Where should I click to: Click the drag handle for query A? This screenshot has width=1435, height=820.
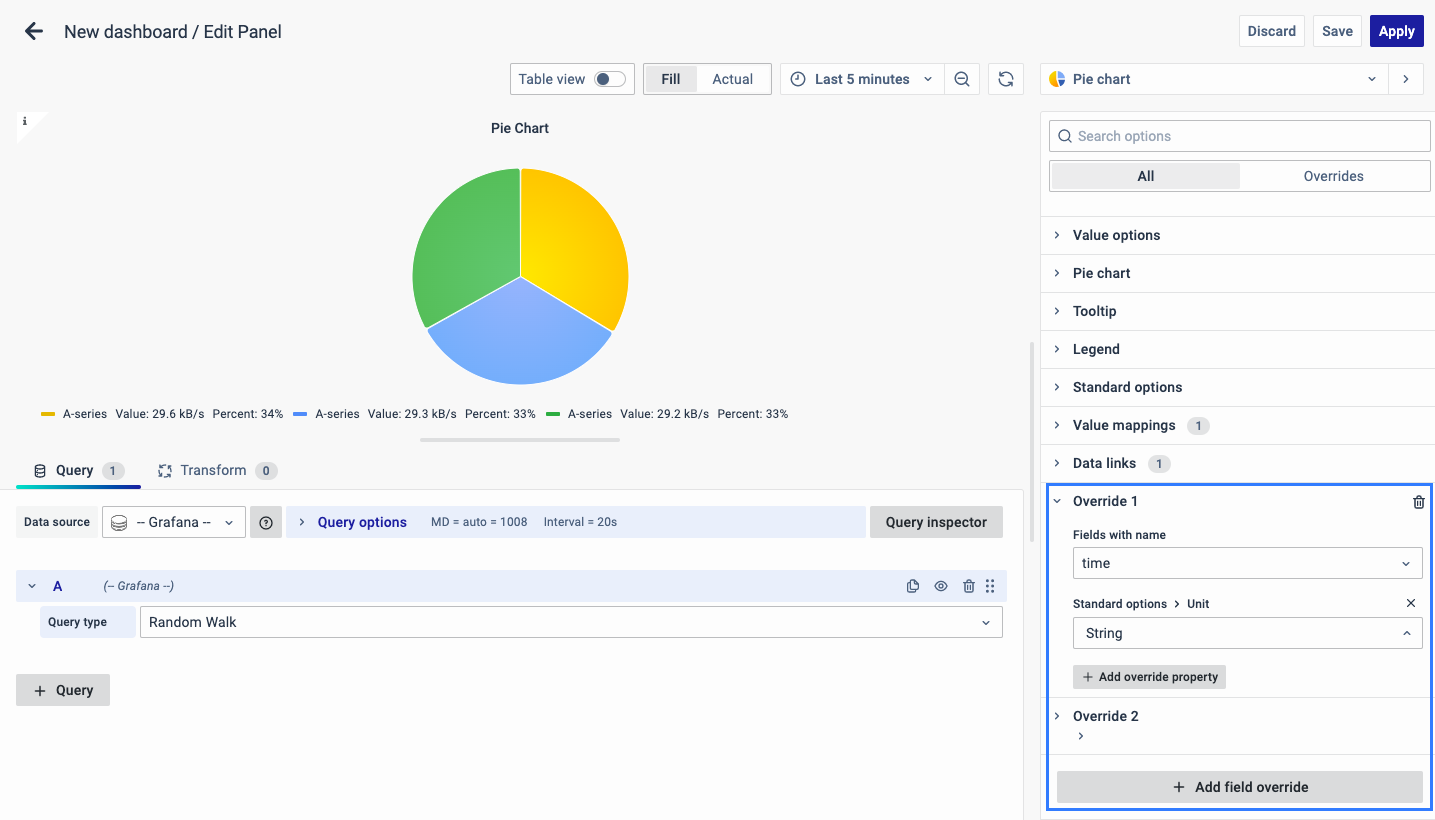click(990, 586)
